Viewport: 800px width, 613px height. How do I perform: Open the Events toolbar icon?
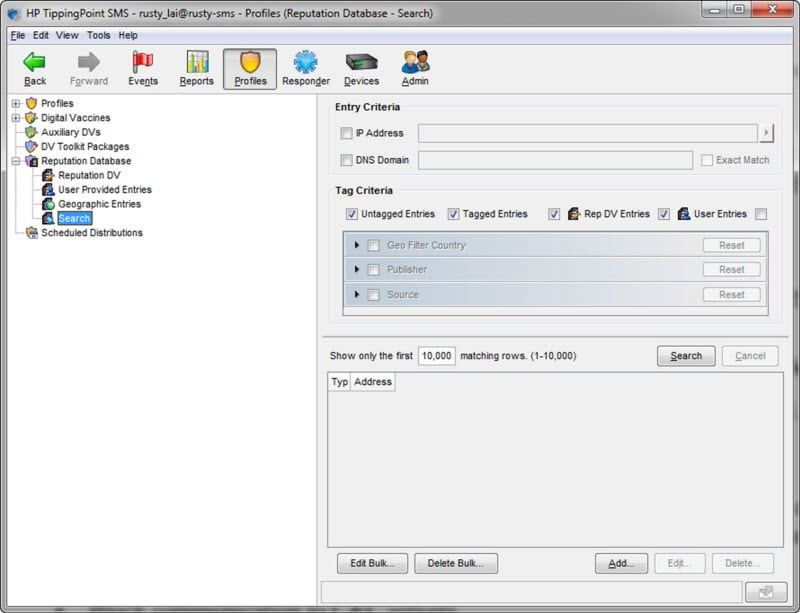[x=142, y=68]
